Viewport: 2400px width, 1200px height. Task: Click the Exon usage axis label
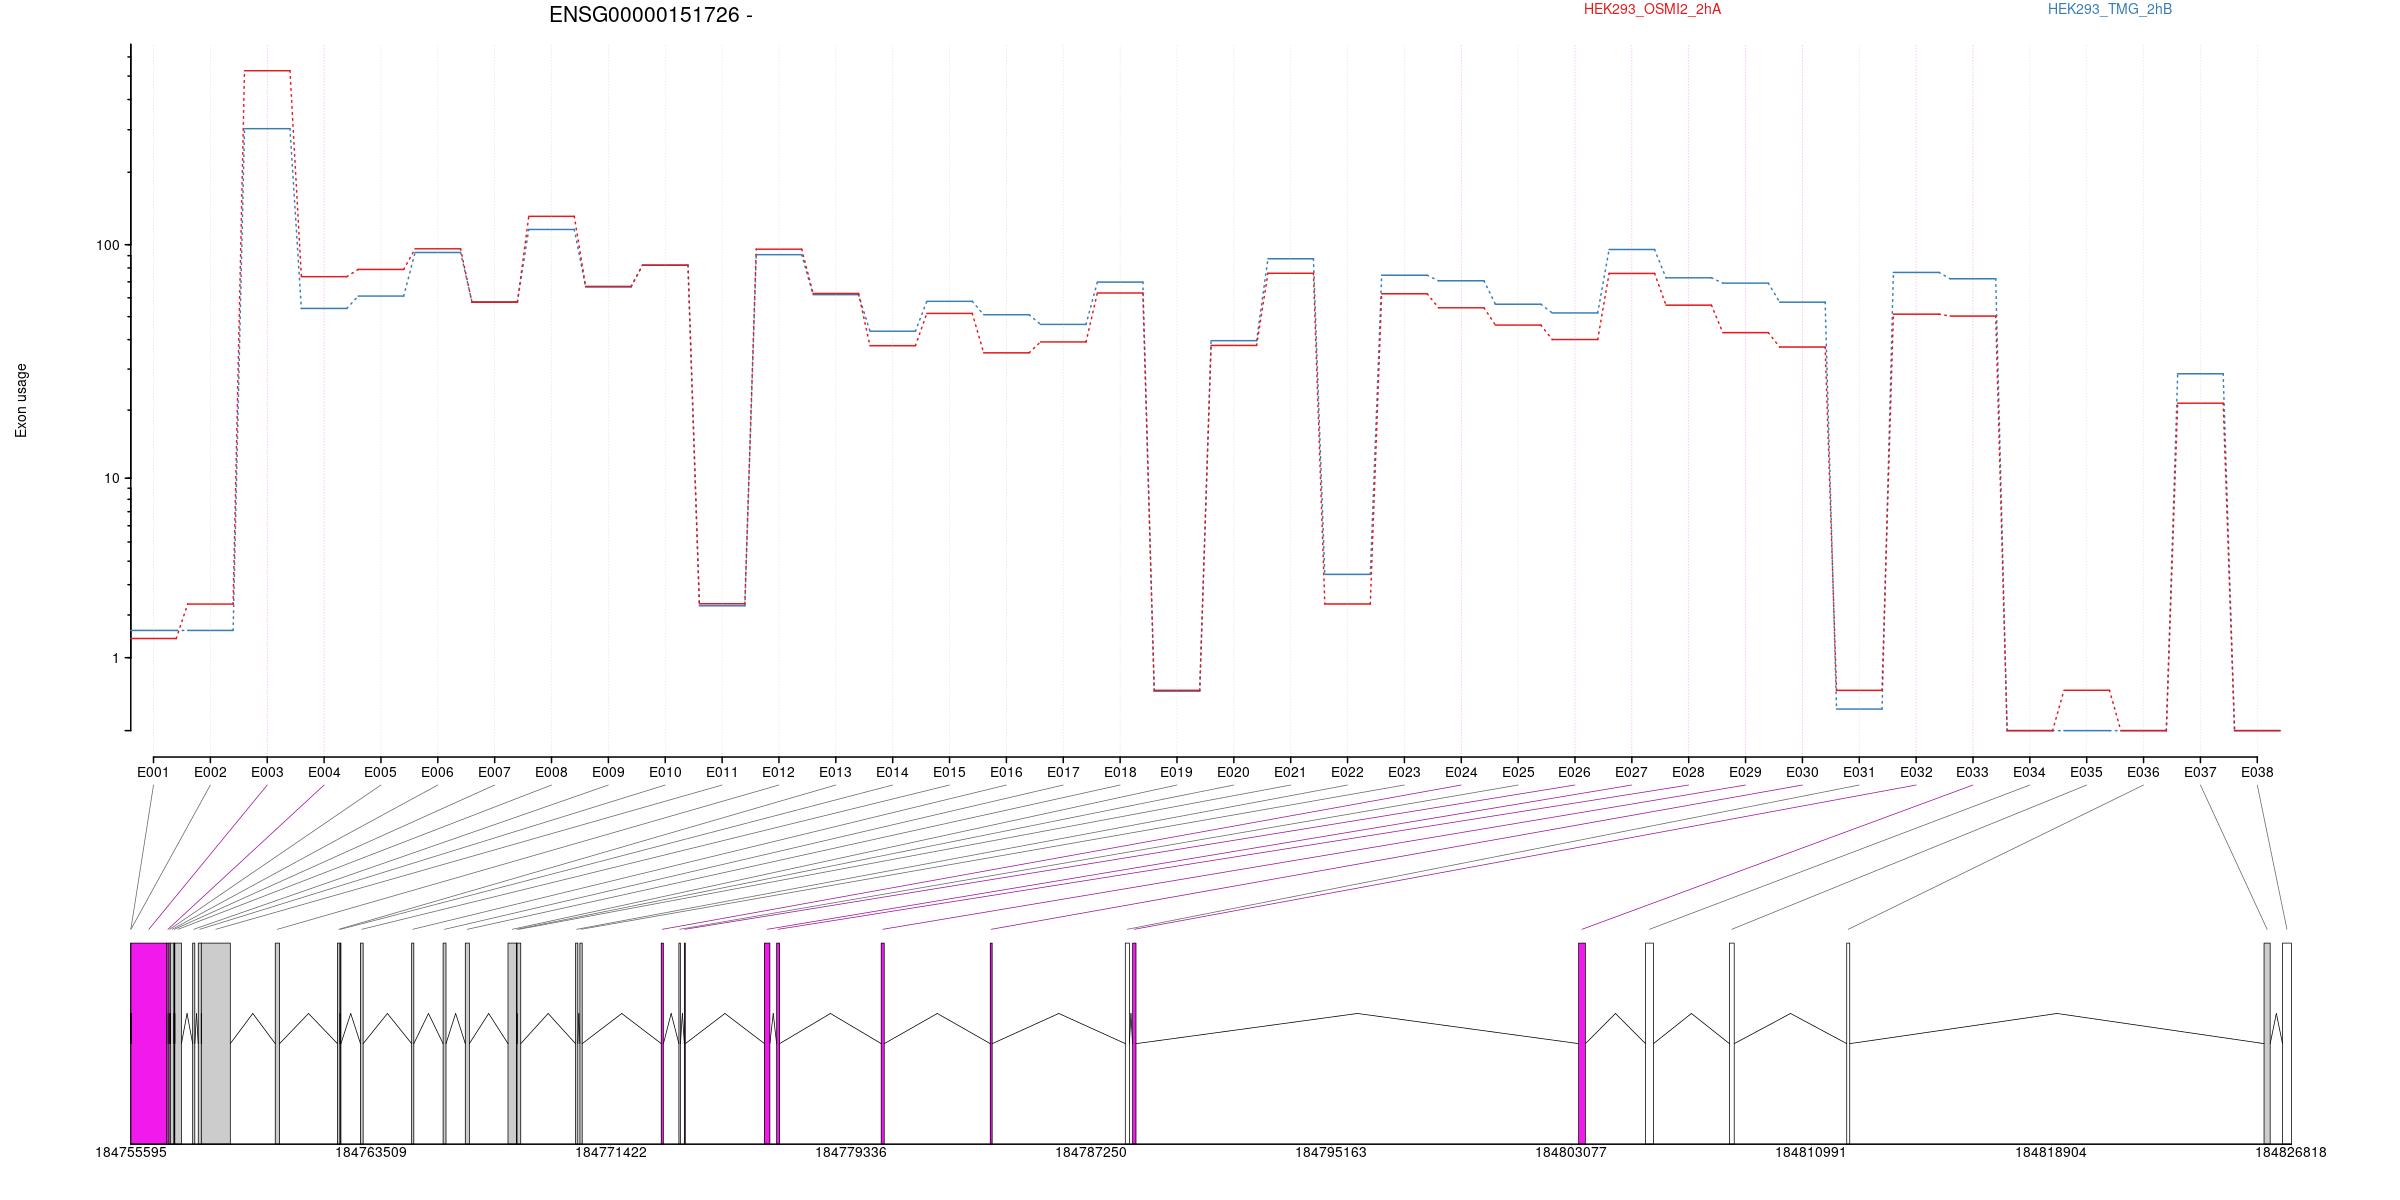pyautogui.click(x=21, y=400)
